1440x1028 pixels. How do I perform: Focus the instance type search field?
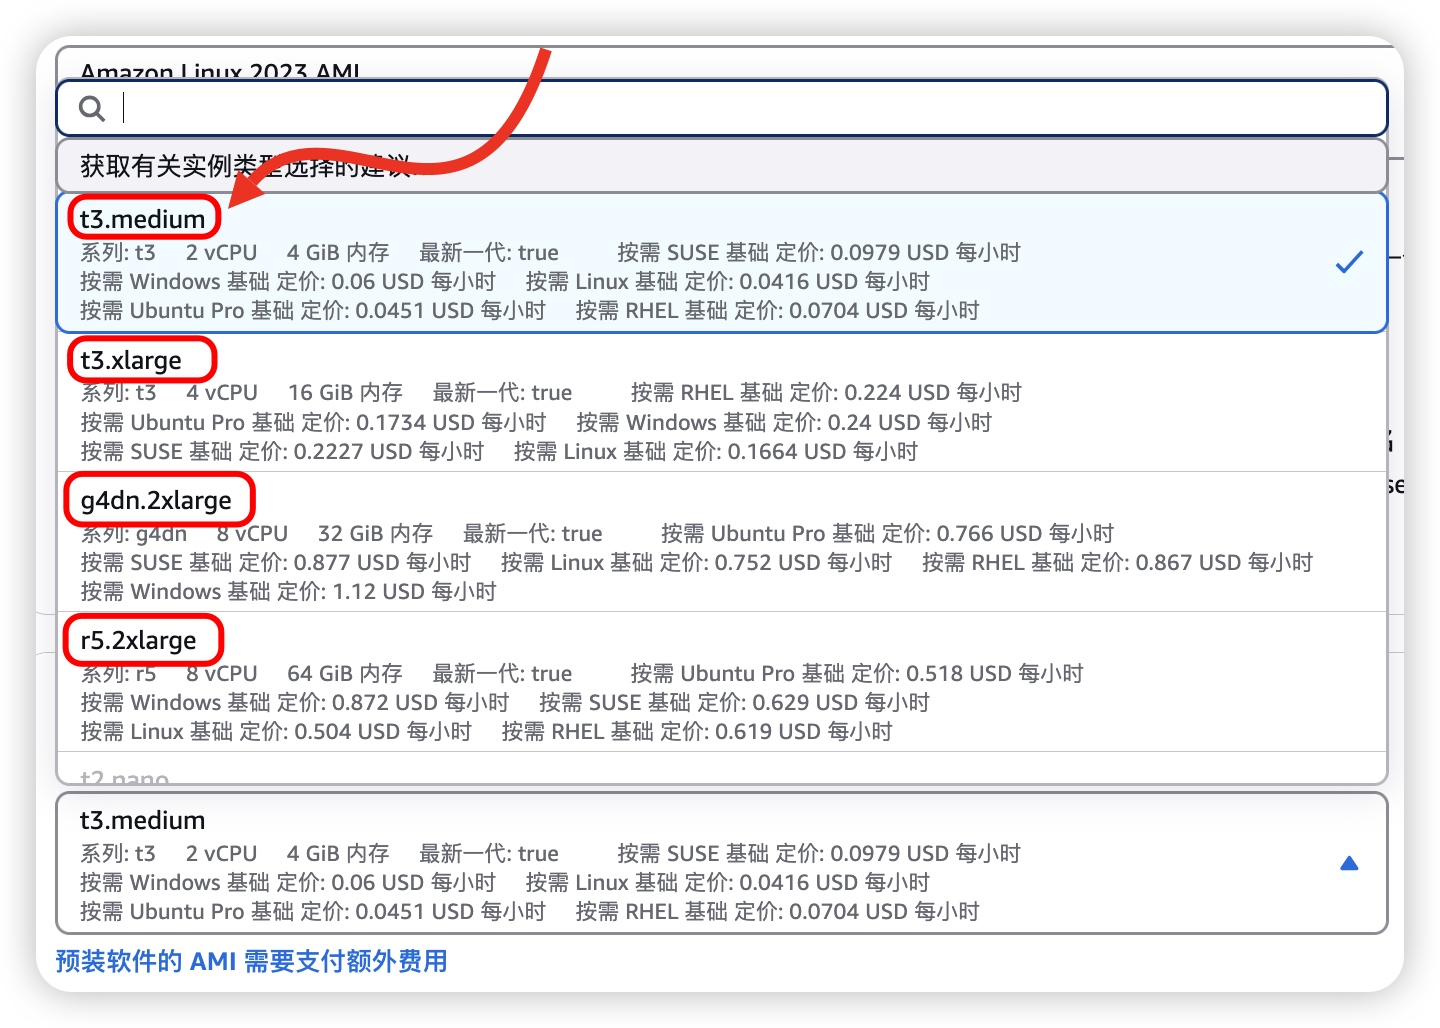[x=722, y=108]
